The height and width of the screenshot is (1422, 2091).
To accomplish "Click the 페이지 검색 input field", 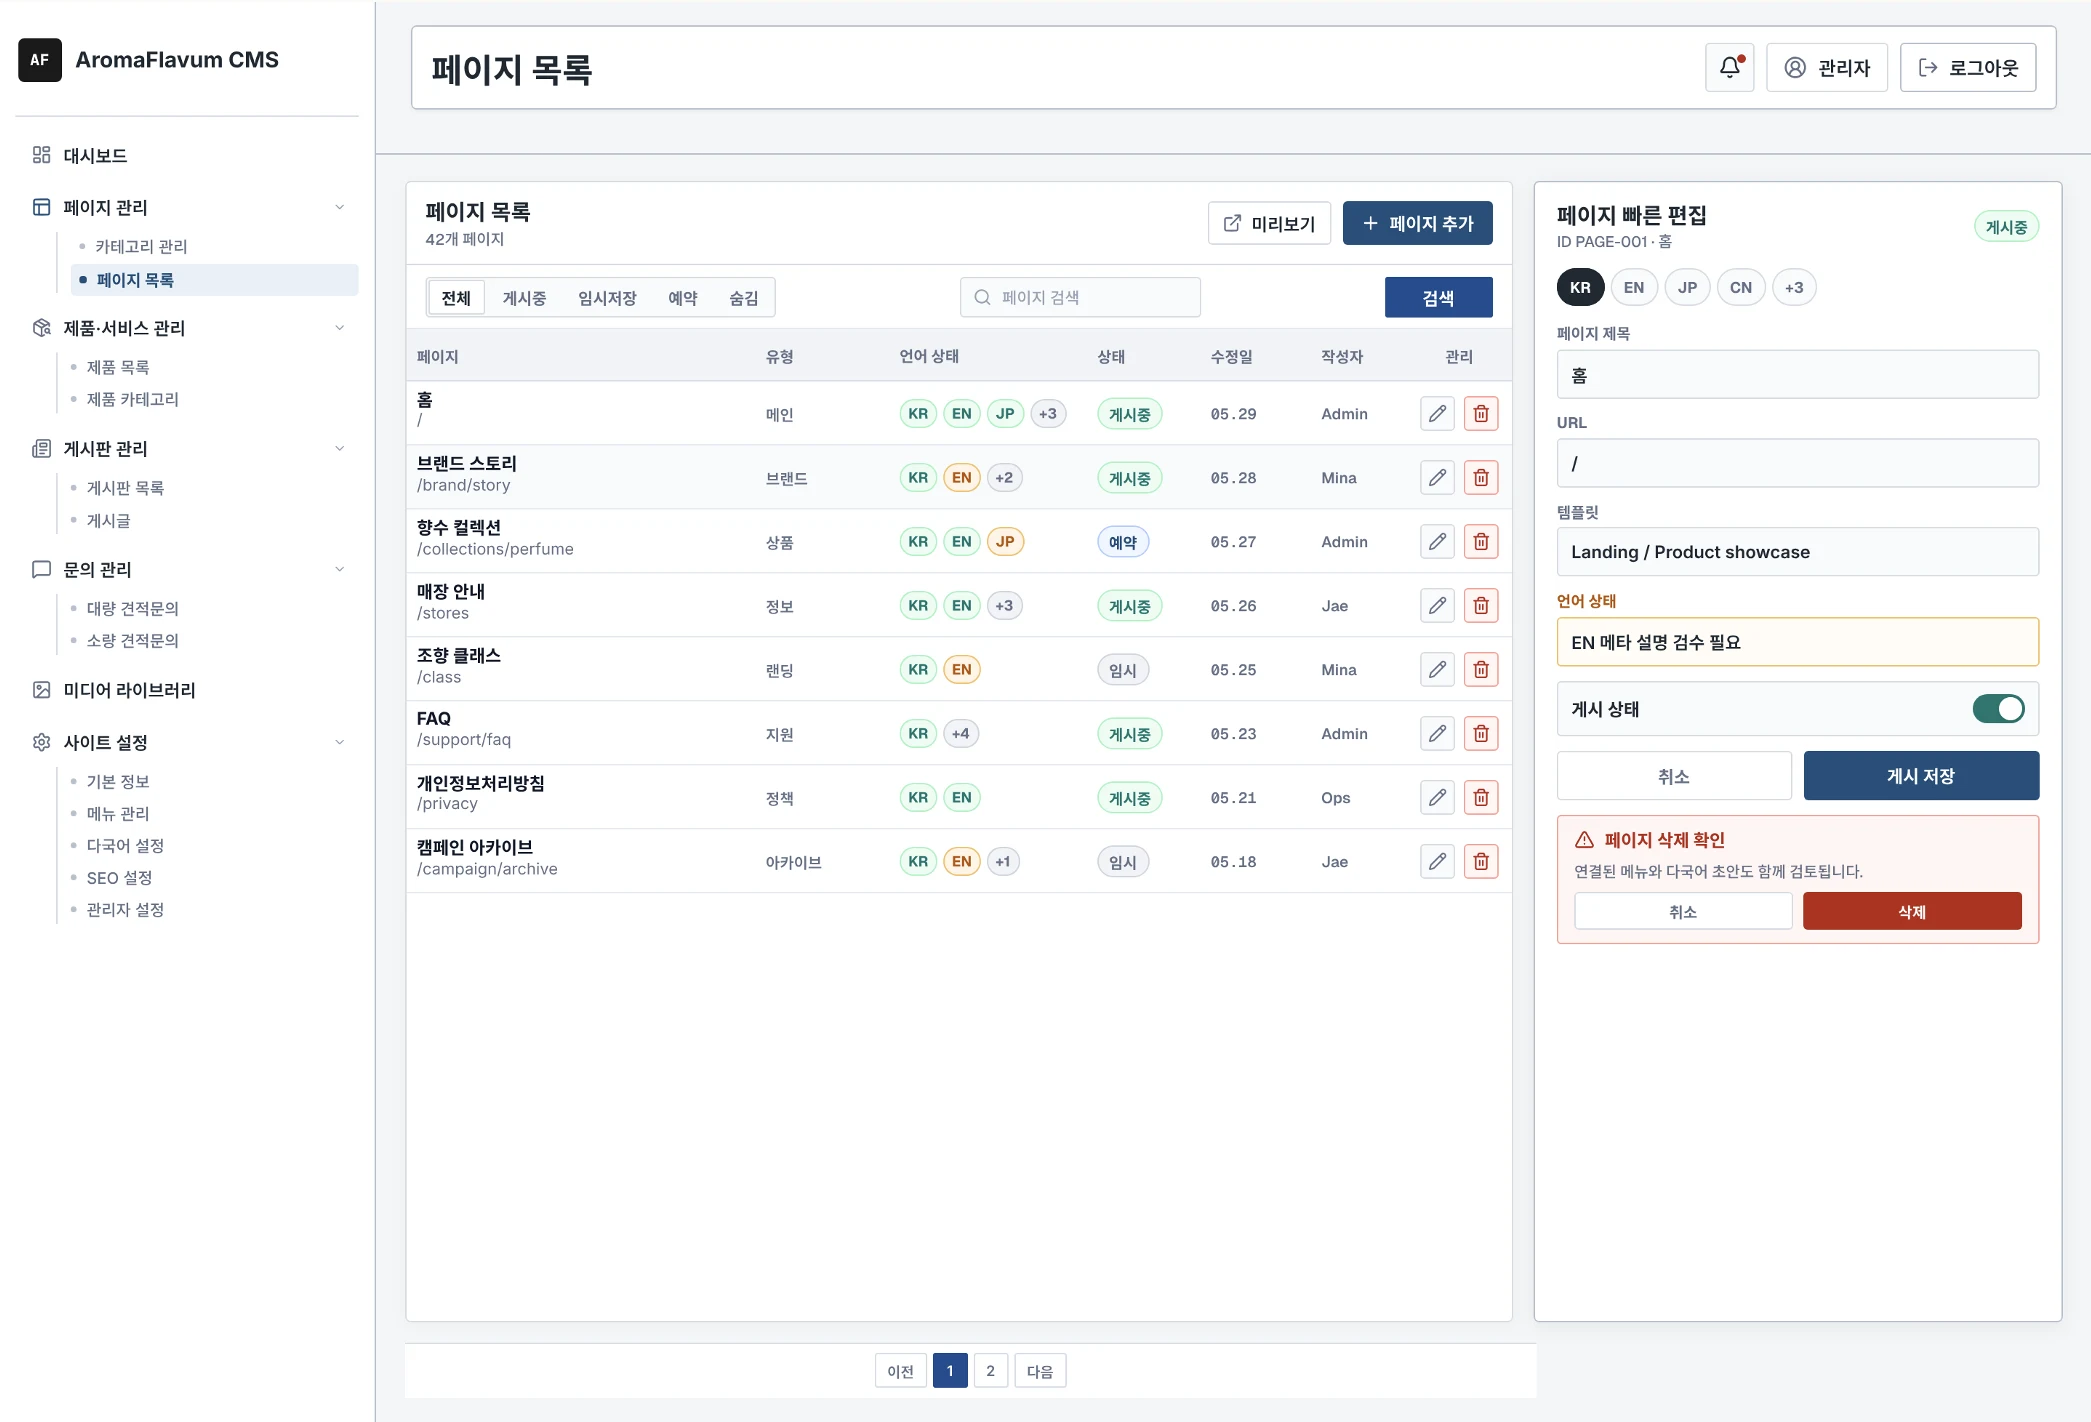I will (1080, 297).
